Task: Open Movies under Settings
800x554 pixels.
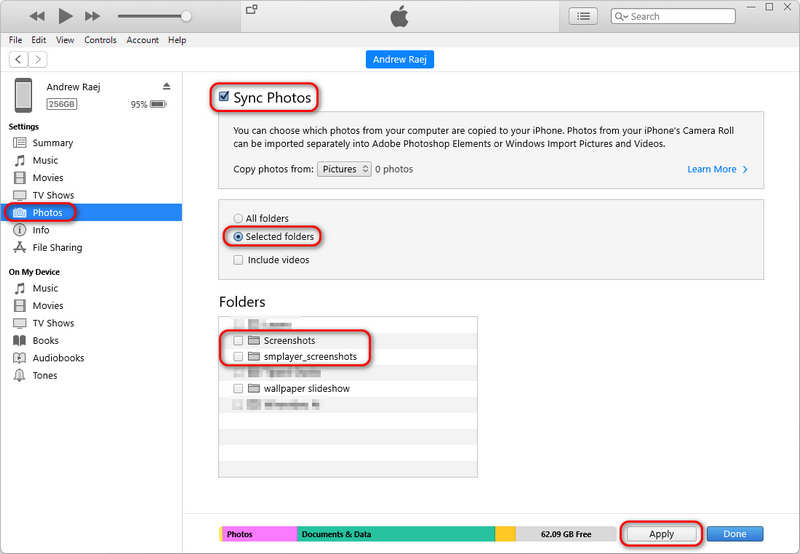Action: [x=48, y=178]
